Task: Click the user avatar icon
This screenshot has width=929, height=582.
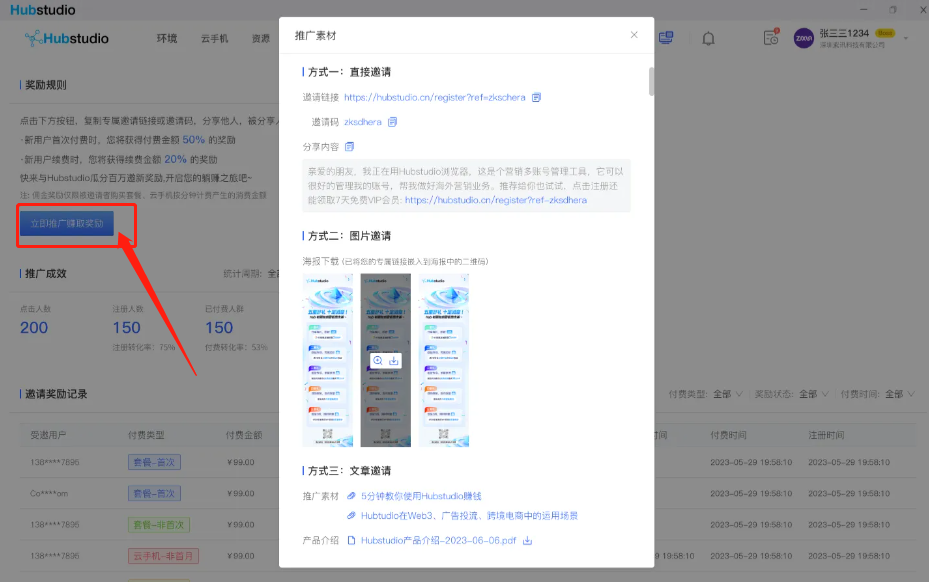Action: pyautogui.click(x=803, y=39)
